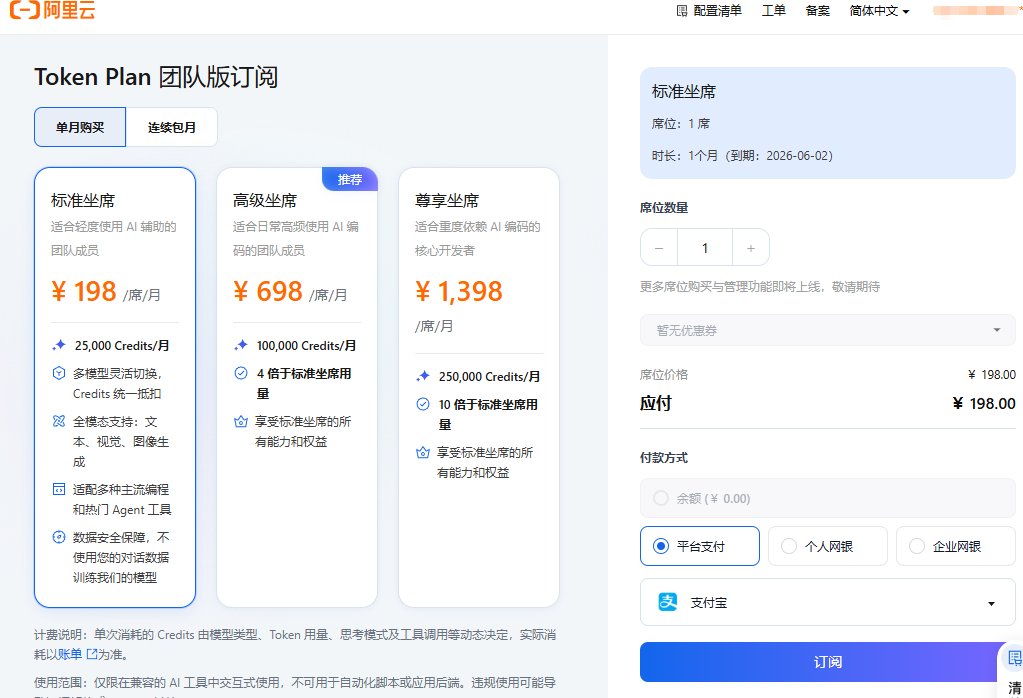Image resolution: width=1023 pixels, height=698 pixels.
Task: Click the 付款方式 heading
Action: [x=664, y=458]
